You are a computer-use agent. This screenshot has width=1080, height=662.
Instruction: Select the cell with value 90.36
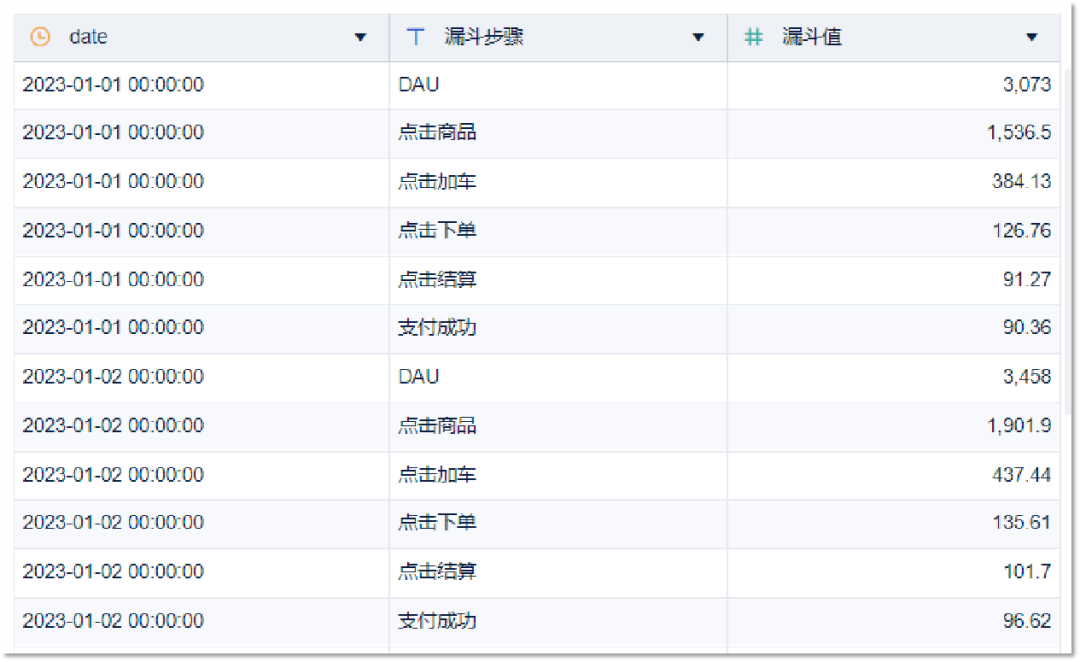[x=894, y=328]
